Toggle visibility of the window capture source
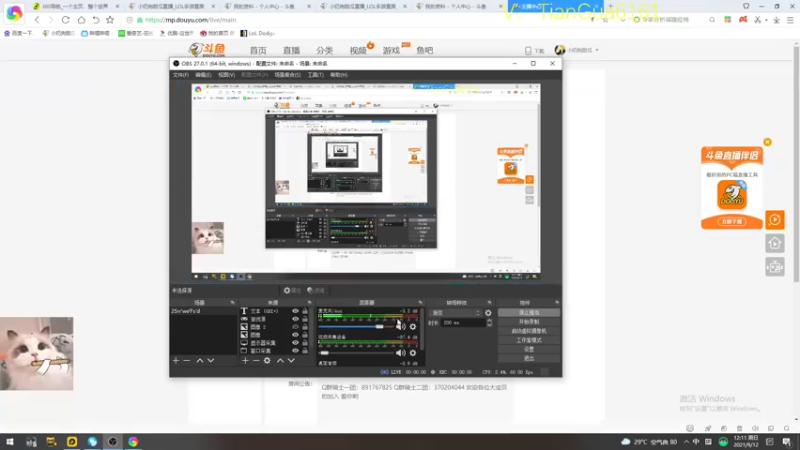Screen dimensions: 800x450 coord(295,351)
